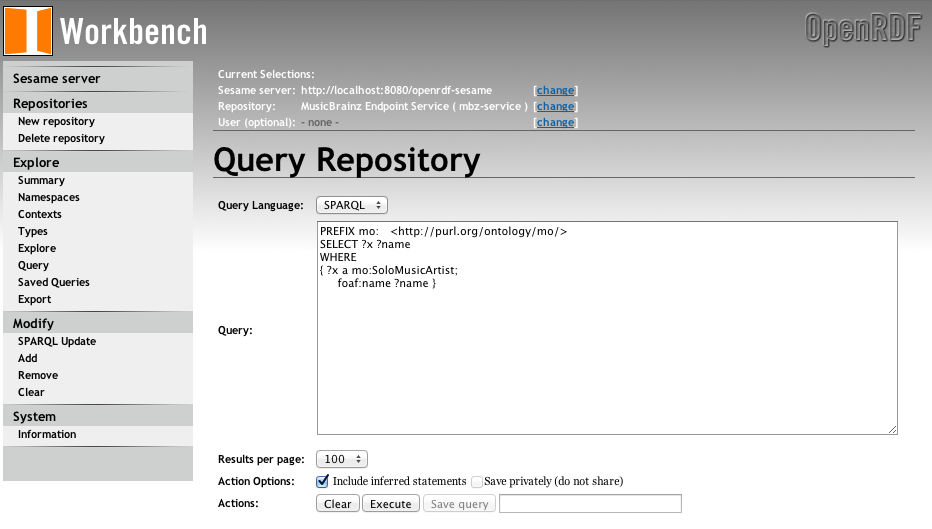Click the Sesame server URL text
This screenshot has height=529, width=932.
(x=396, y=90)
